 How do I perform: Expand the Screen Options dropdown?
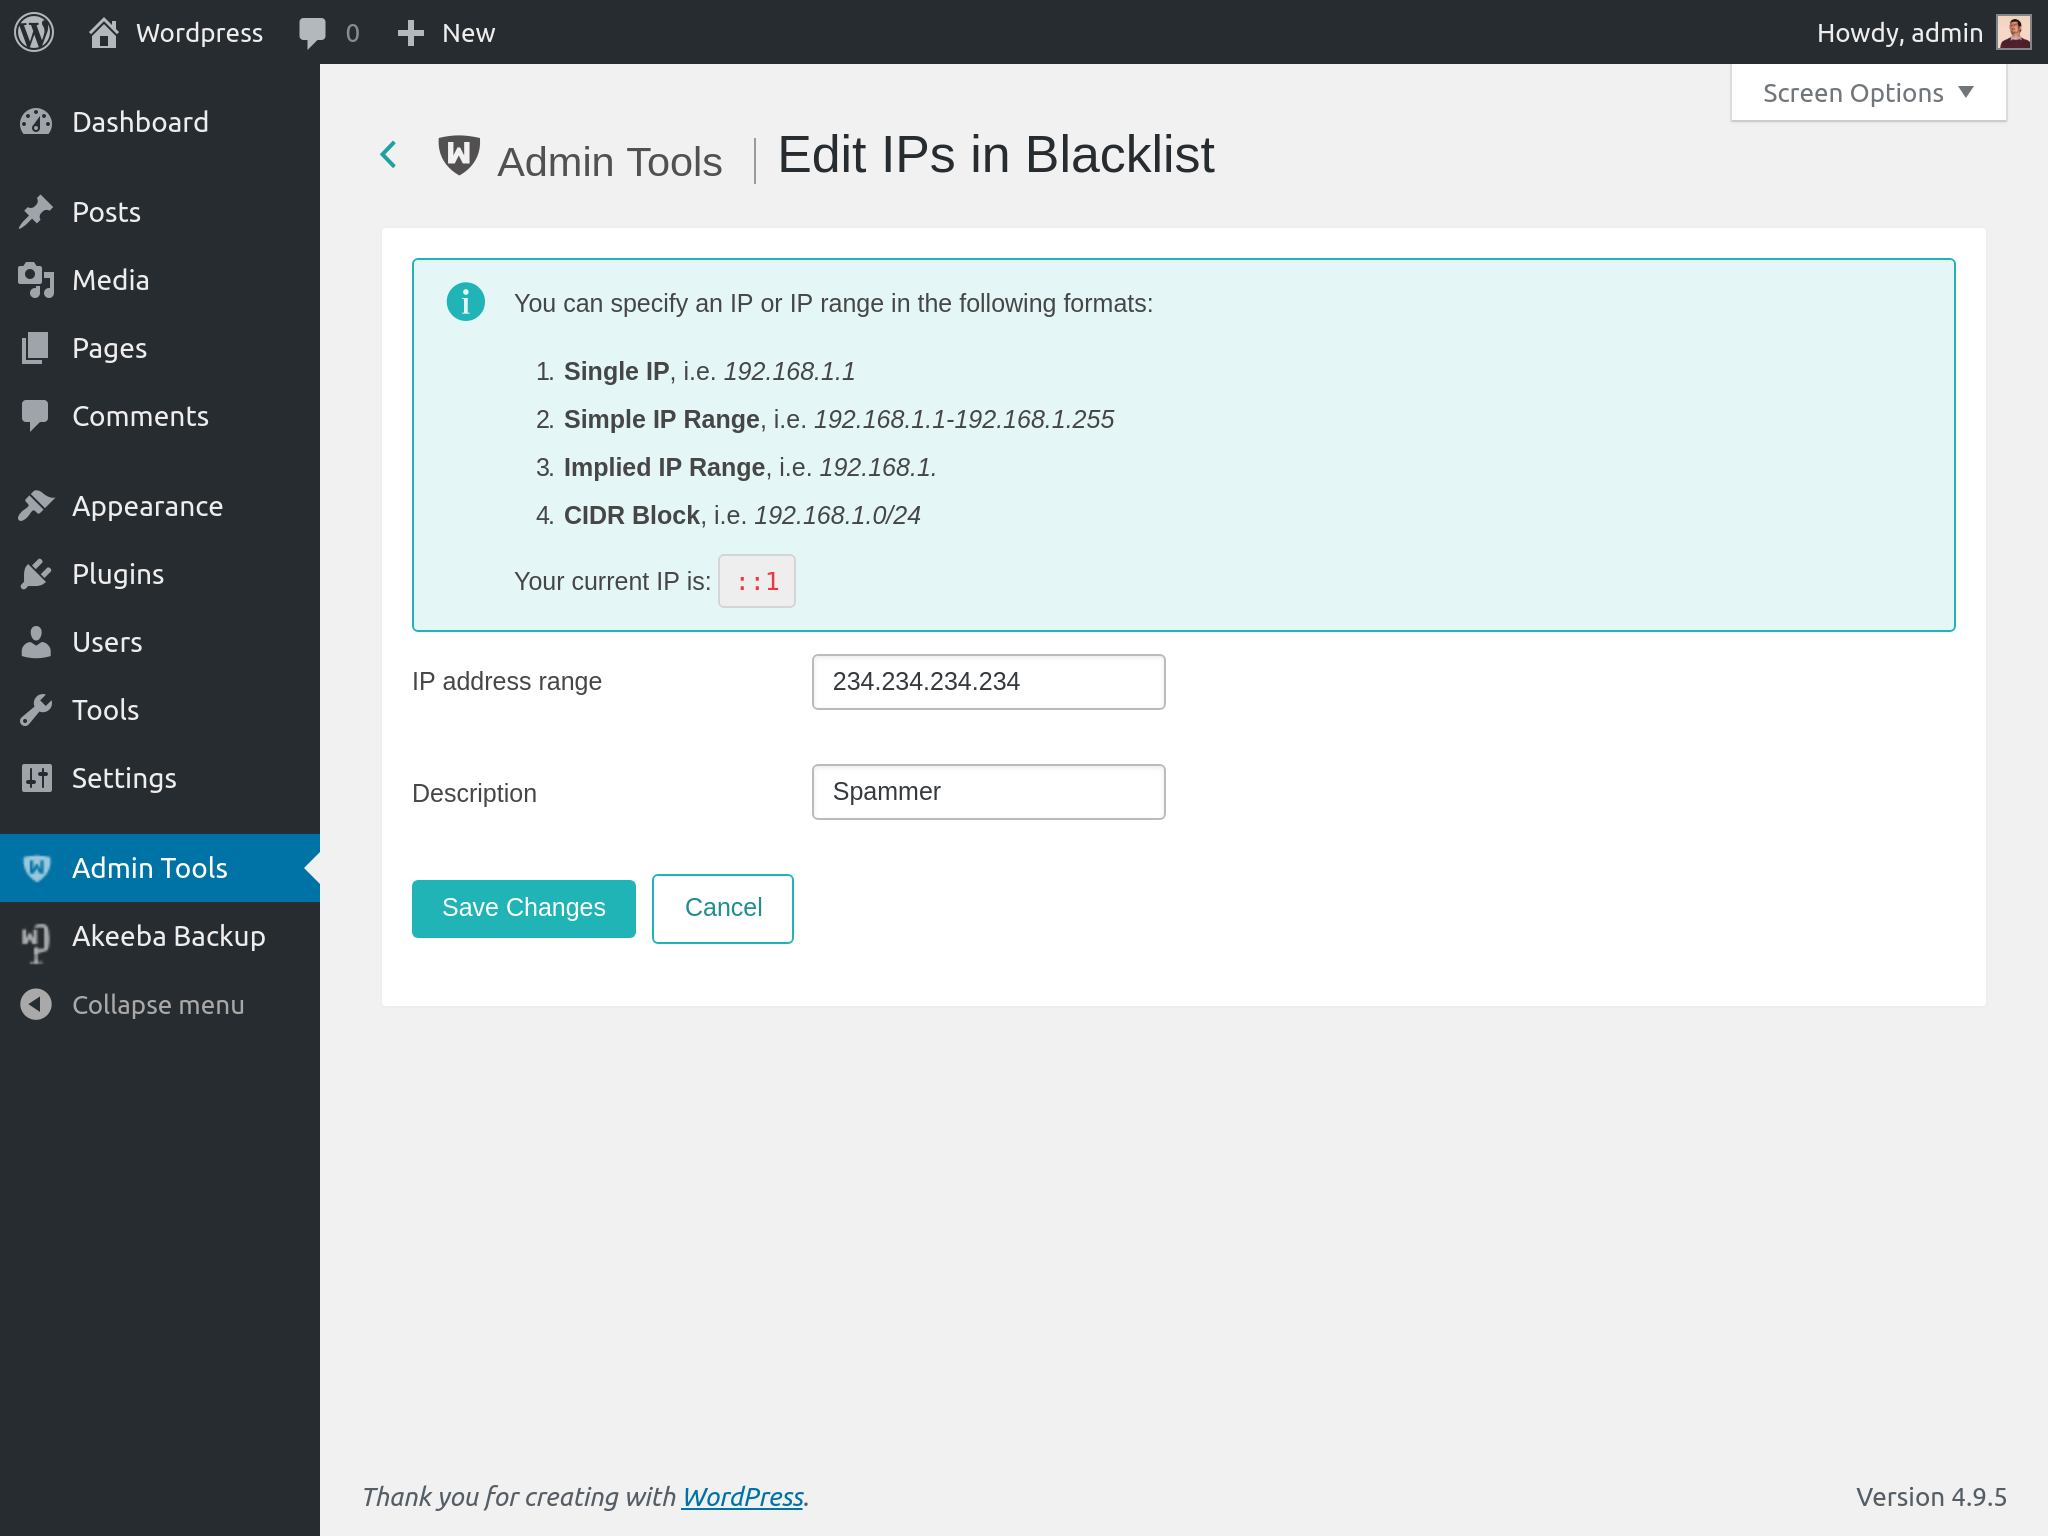click(1868, 93)
